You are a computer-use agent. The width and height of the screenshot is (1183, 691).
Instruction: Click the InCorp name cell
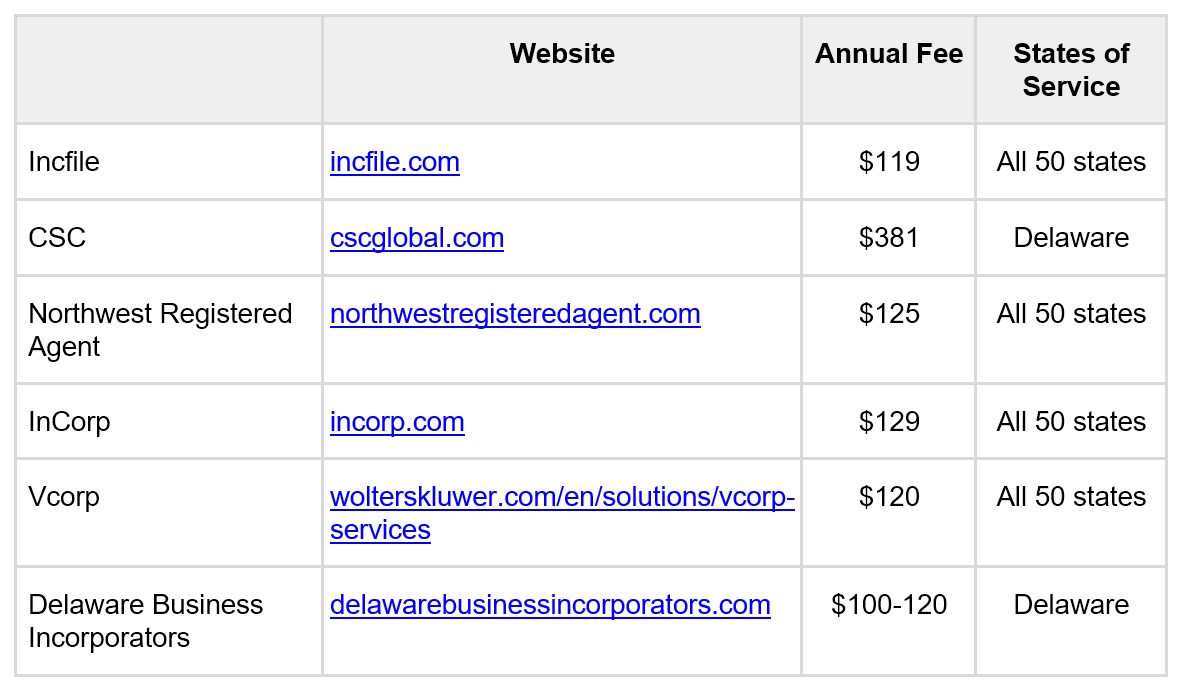point(69,422)
